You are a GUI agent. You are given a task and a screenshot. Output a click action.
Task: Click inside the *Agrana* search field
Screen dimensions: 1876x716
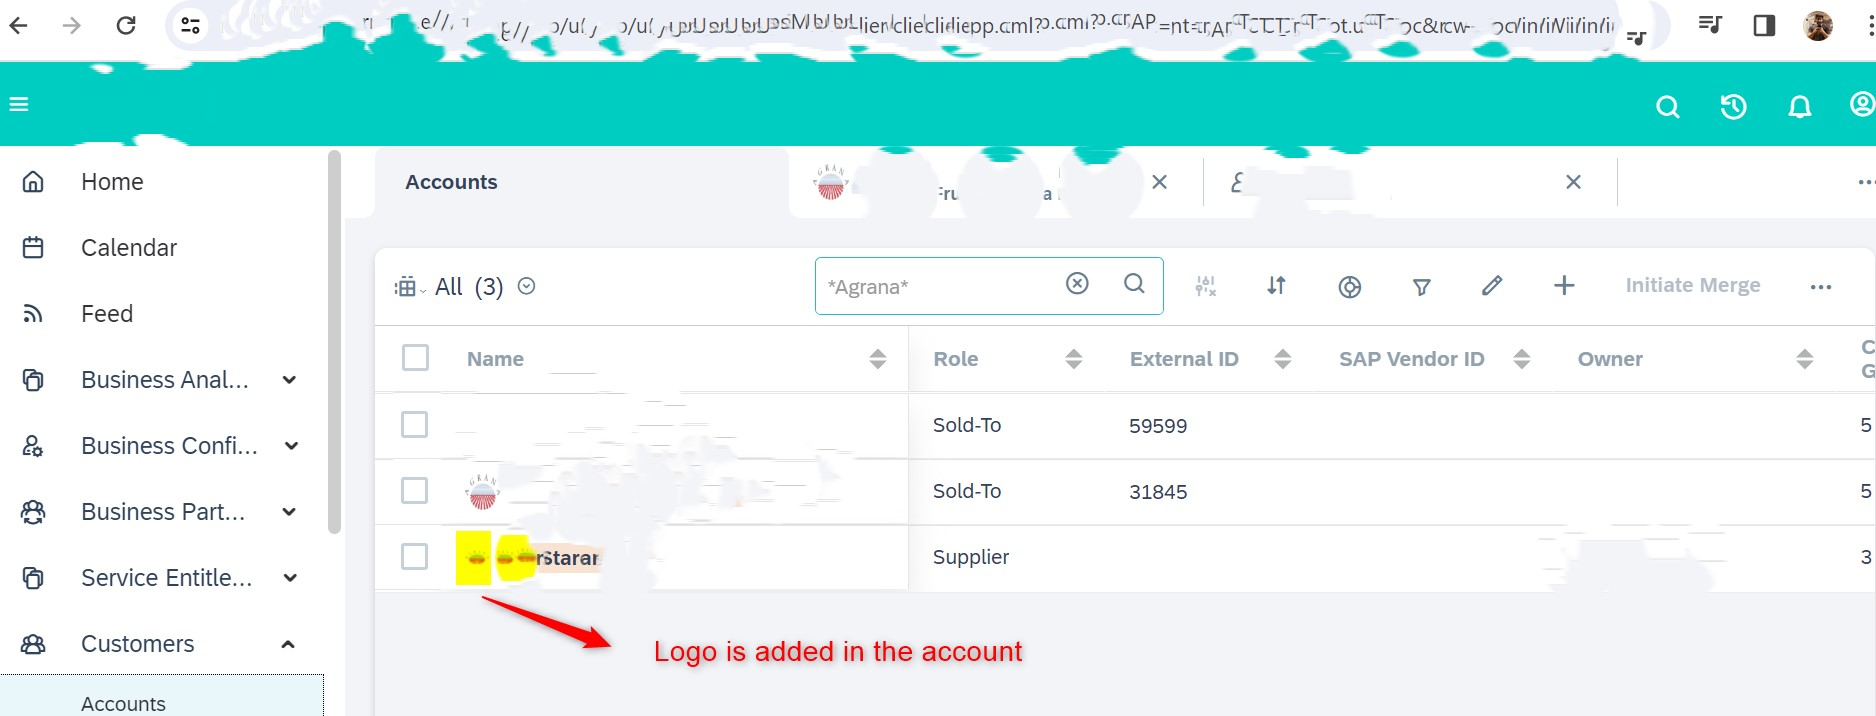940,287
